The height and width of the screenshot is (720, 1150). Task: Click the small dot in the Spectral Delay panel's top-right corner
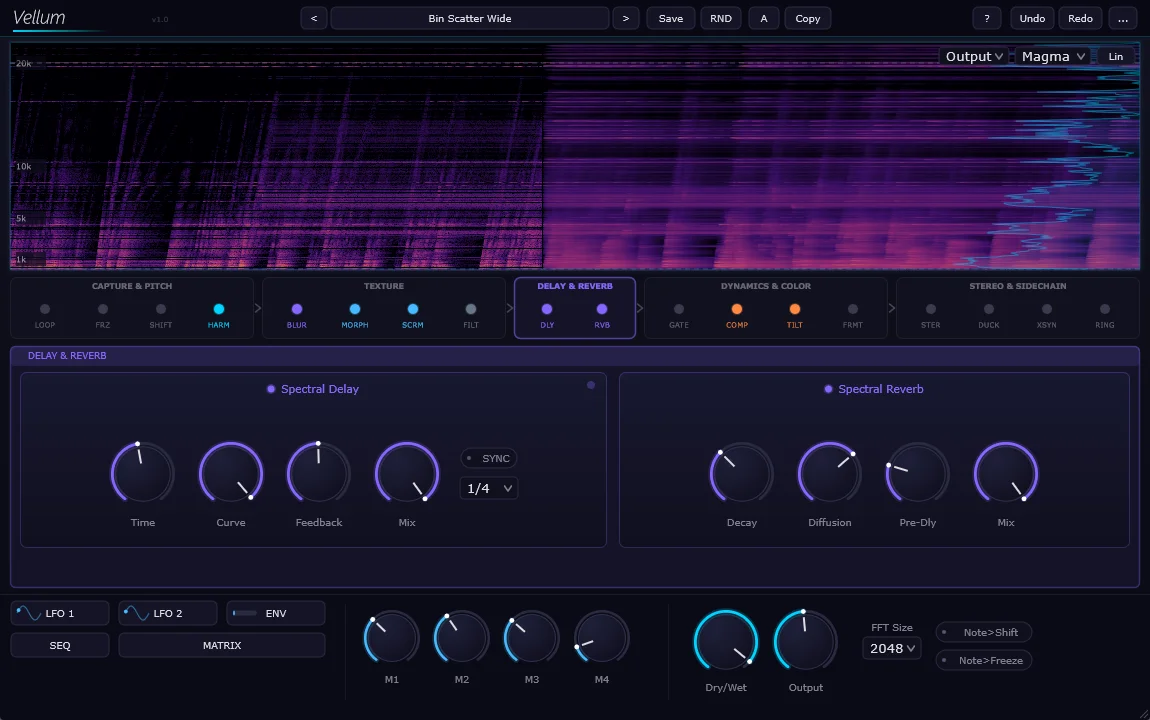click(591, 385)
